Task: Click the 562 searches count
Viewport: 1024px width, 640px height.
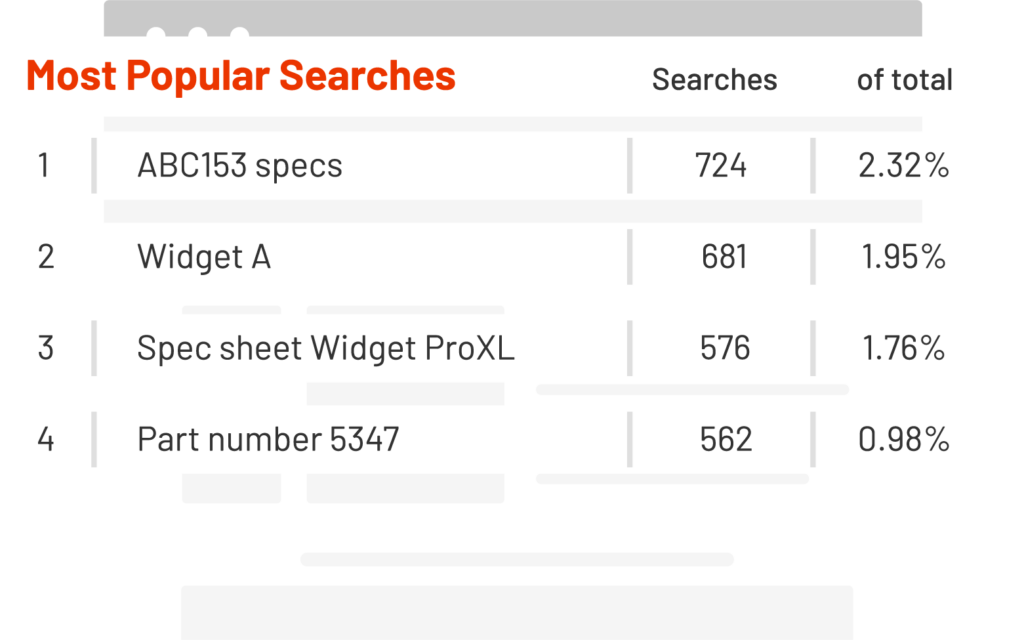Action: tap(724, 439)
